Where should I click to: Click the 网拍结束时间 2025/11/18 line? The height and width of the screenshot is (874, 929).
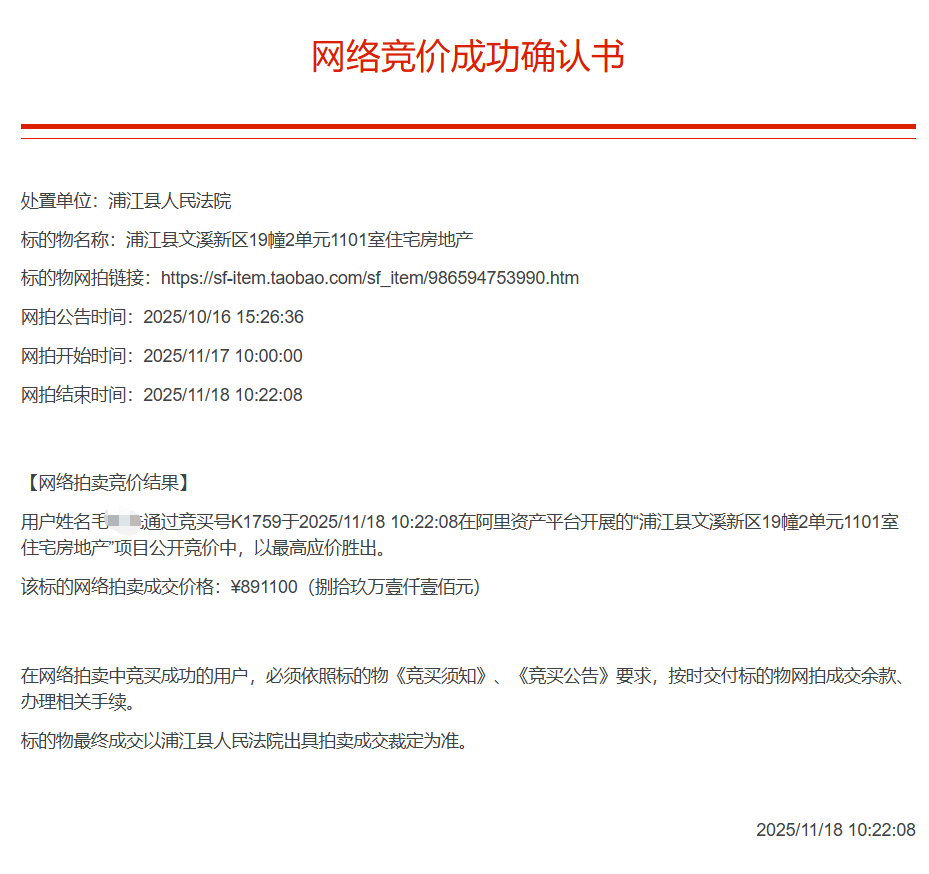(x=161, y=395)
